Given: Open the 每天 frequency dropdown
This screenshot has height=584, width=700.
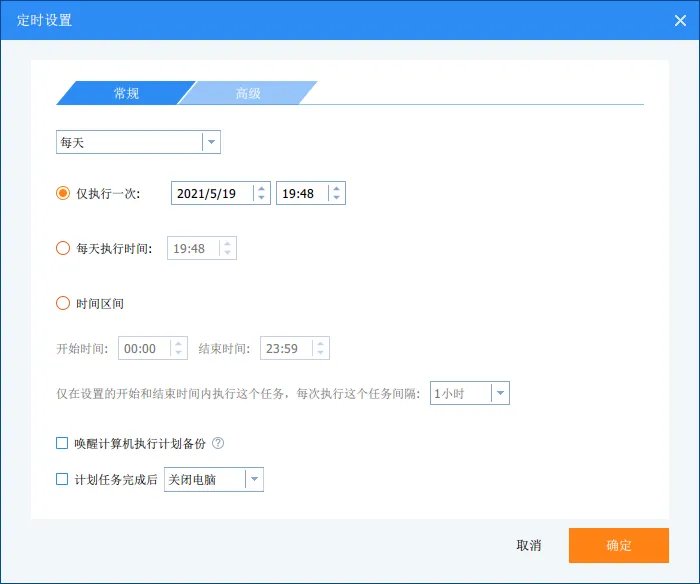Looking at the screenshot, I should tap(138, 142).
